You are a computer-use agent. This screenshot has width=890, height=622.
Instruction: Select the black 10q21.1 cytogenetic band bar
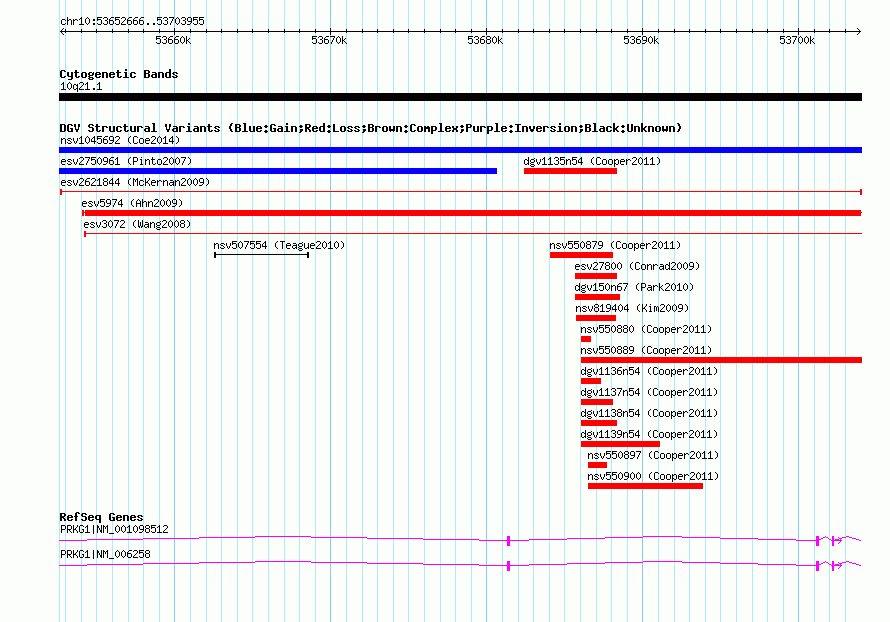pyautogui.click(x=460, y=97)
